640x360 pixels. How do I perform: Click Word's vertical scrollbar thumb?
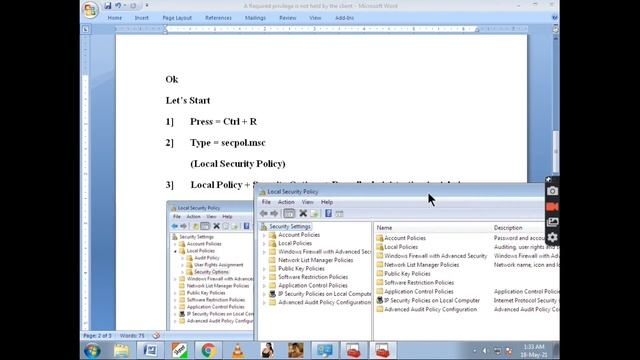556,152
